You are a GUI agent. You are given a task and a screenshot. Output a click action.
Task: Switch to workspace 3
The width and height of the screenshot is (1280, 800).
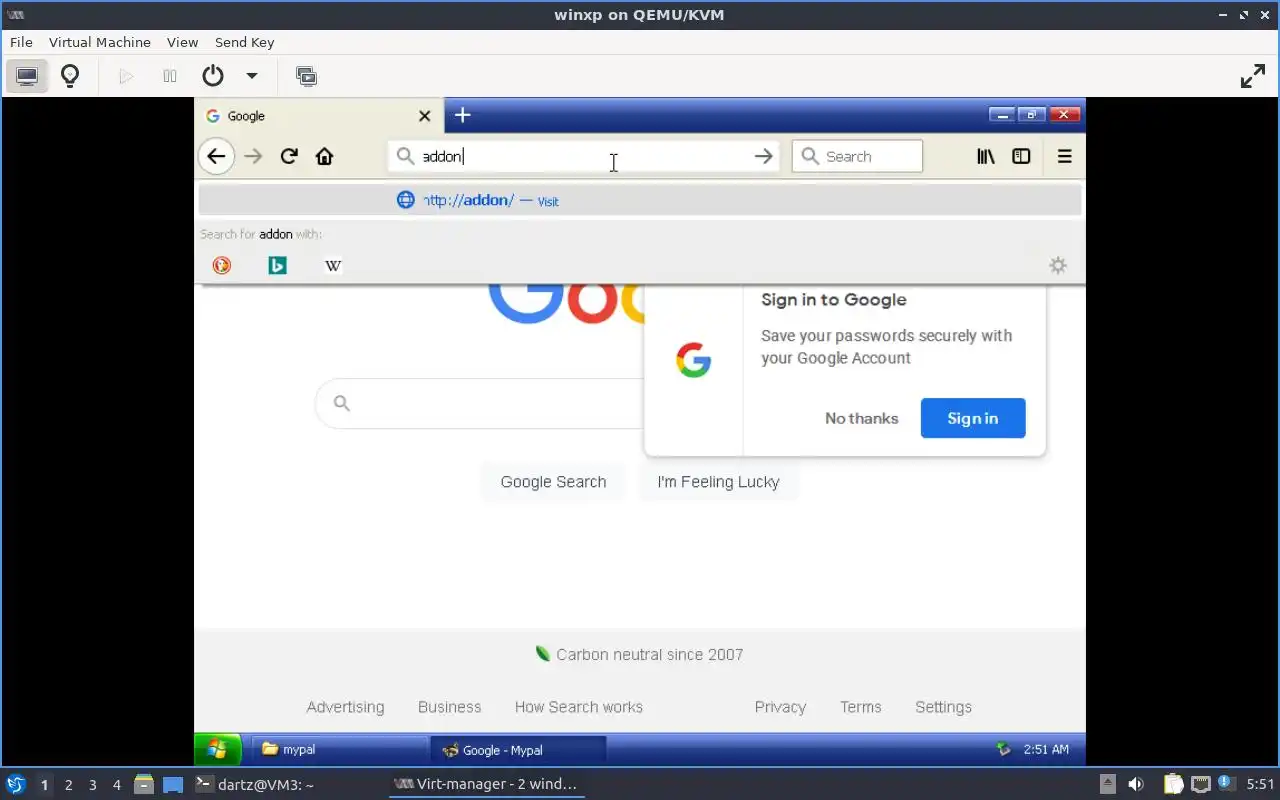[93, 785]
